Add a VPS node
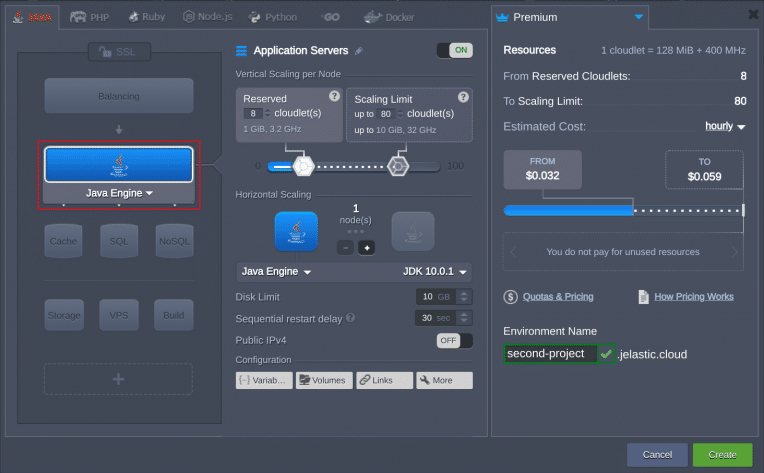764x473 pixels. click(118, 315)
